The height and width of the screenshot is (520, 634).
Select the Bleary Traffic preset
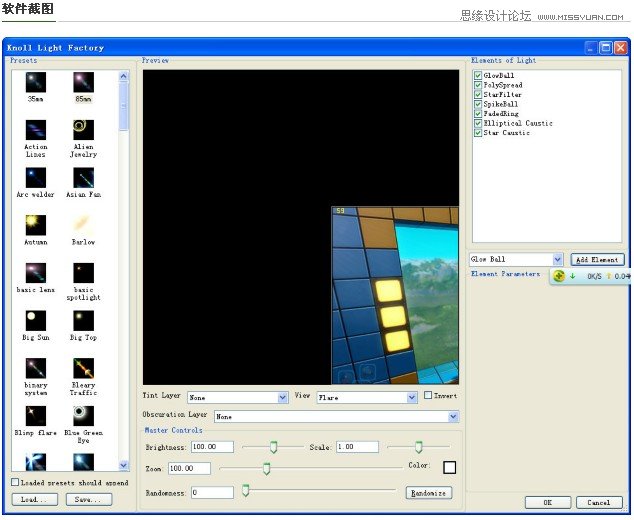coord(83,368)
